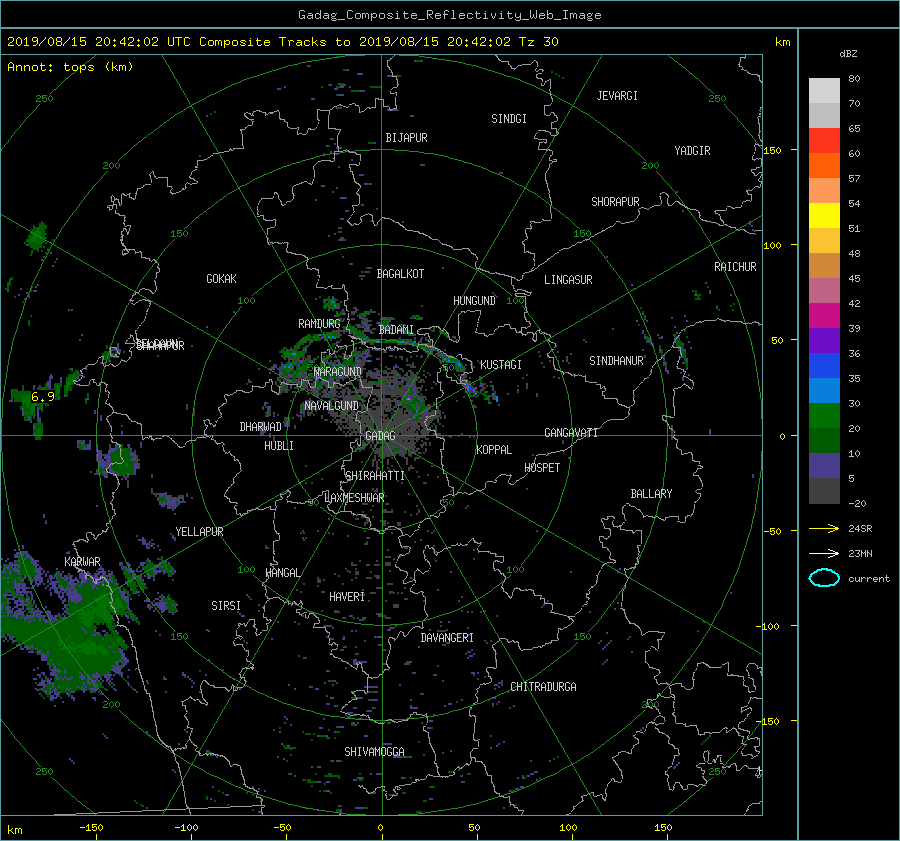
Task: Click the magenta 39 dBZ color swatch
Action: [824, 316]
